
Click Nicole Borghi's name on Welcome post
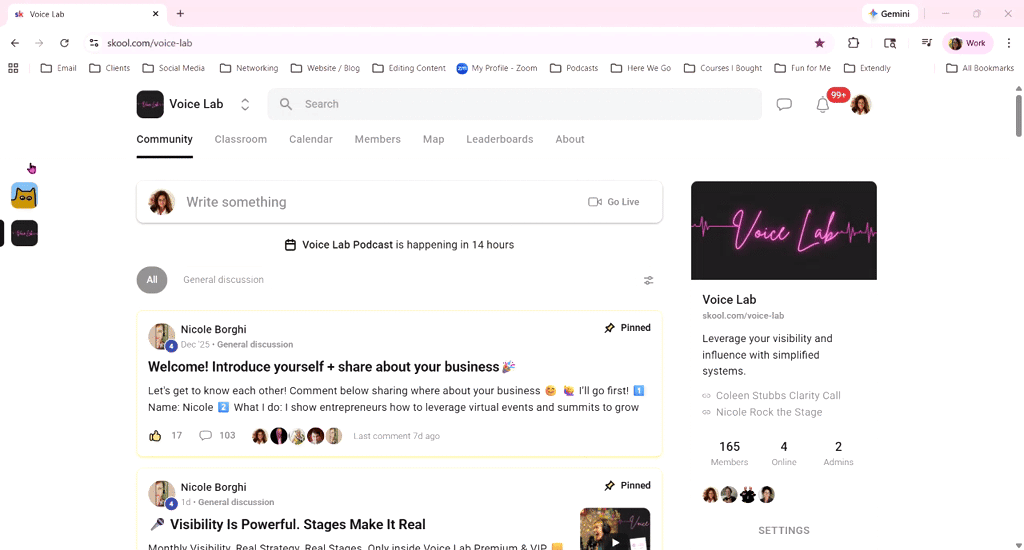(x=214, y=329)
